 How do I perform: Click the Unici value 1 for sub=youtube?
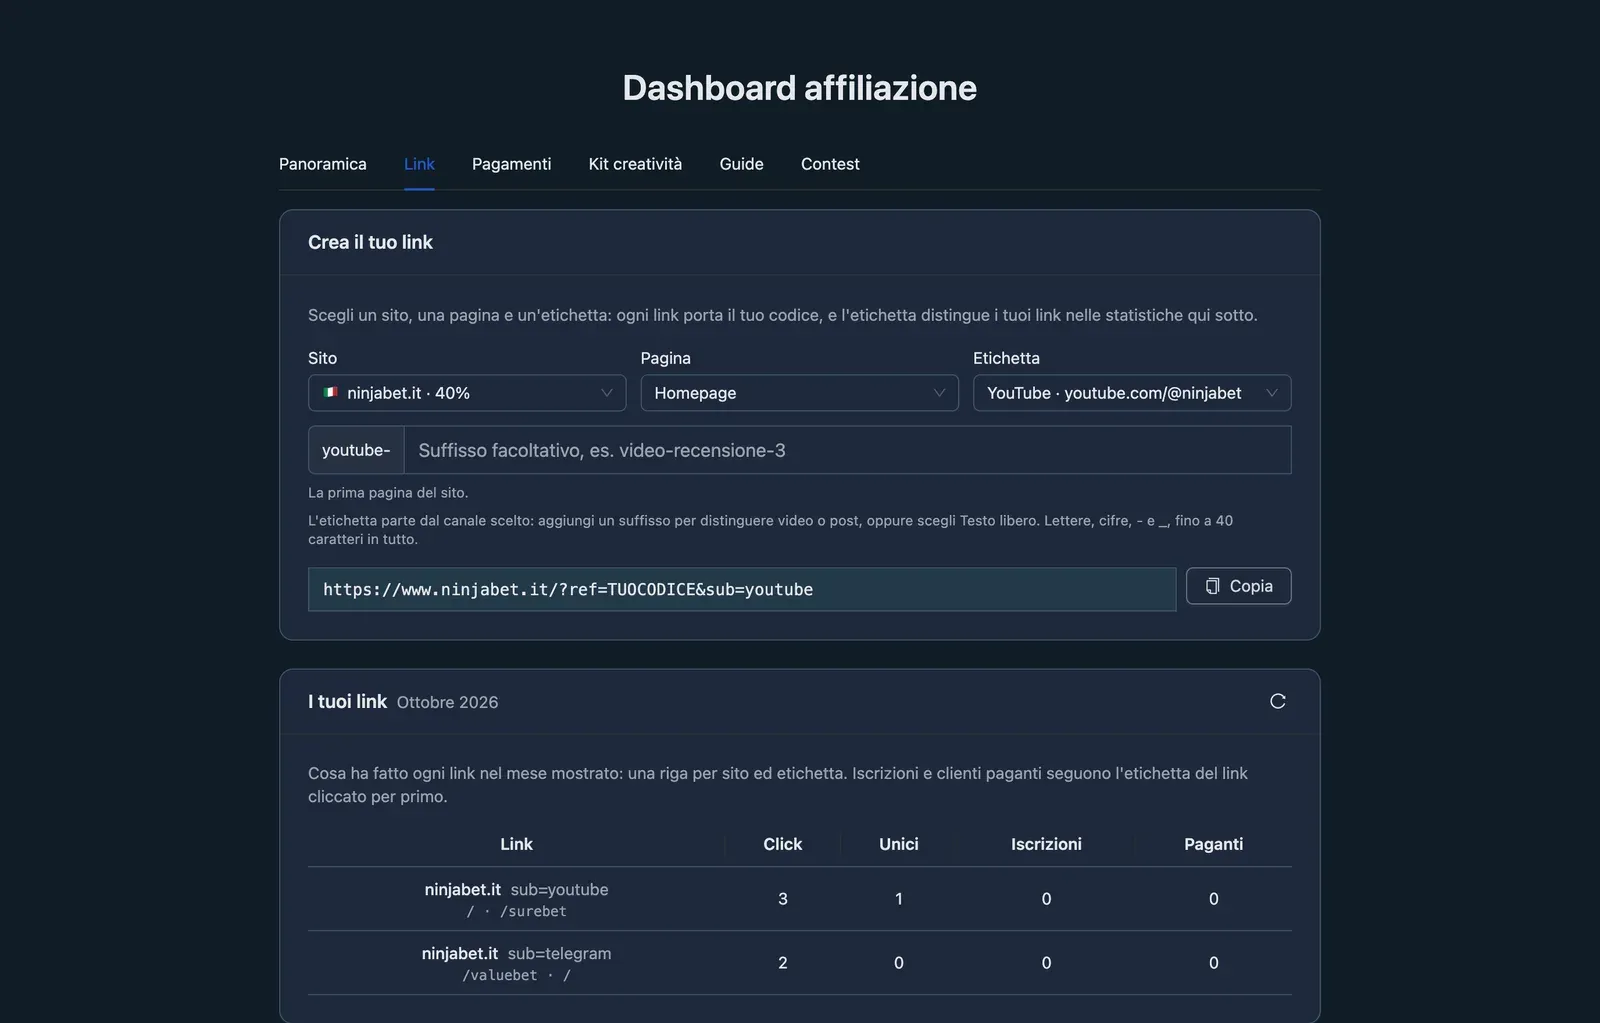(x=898, y=899)
